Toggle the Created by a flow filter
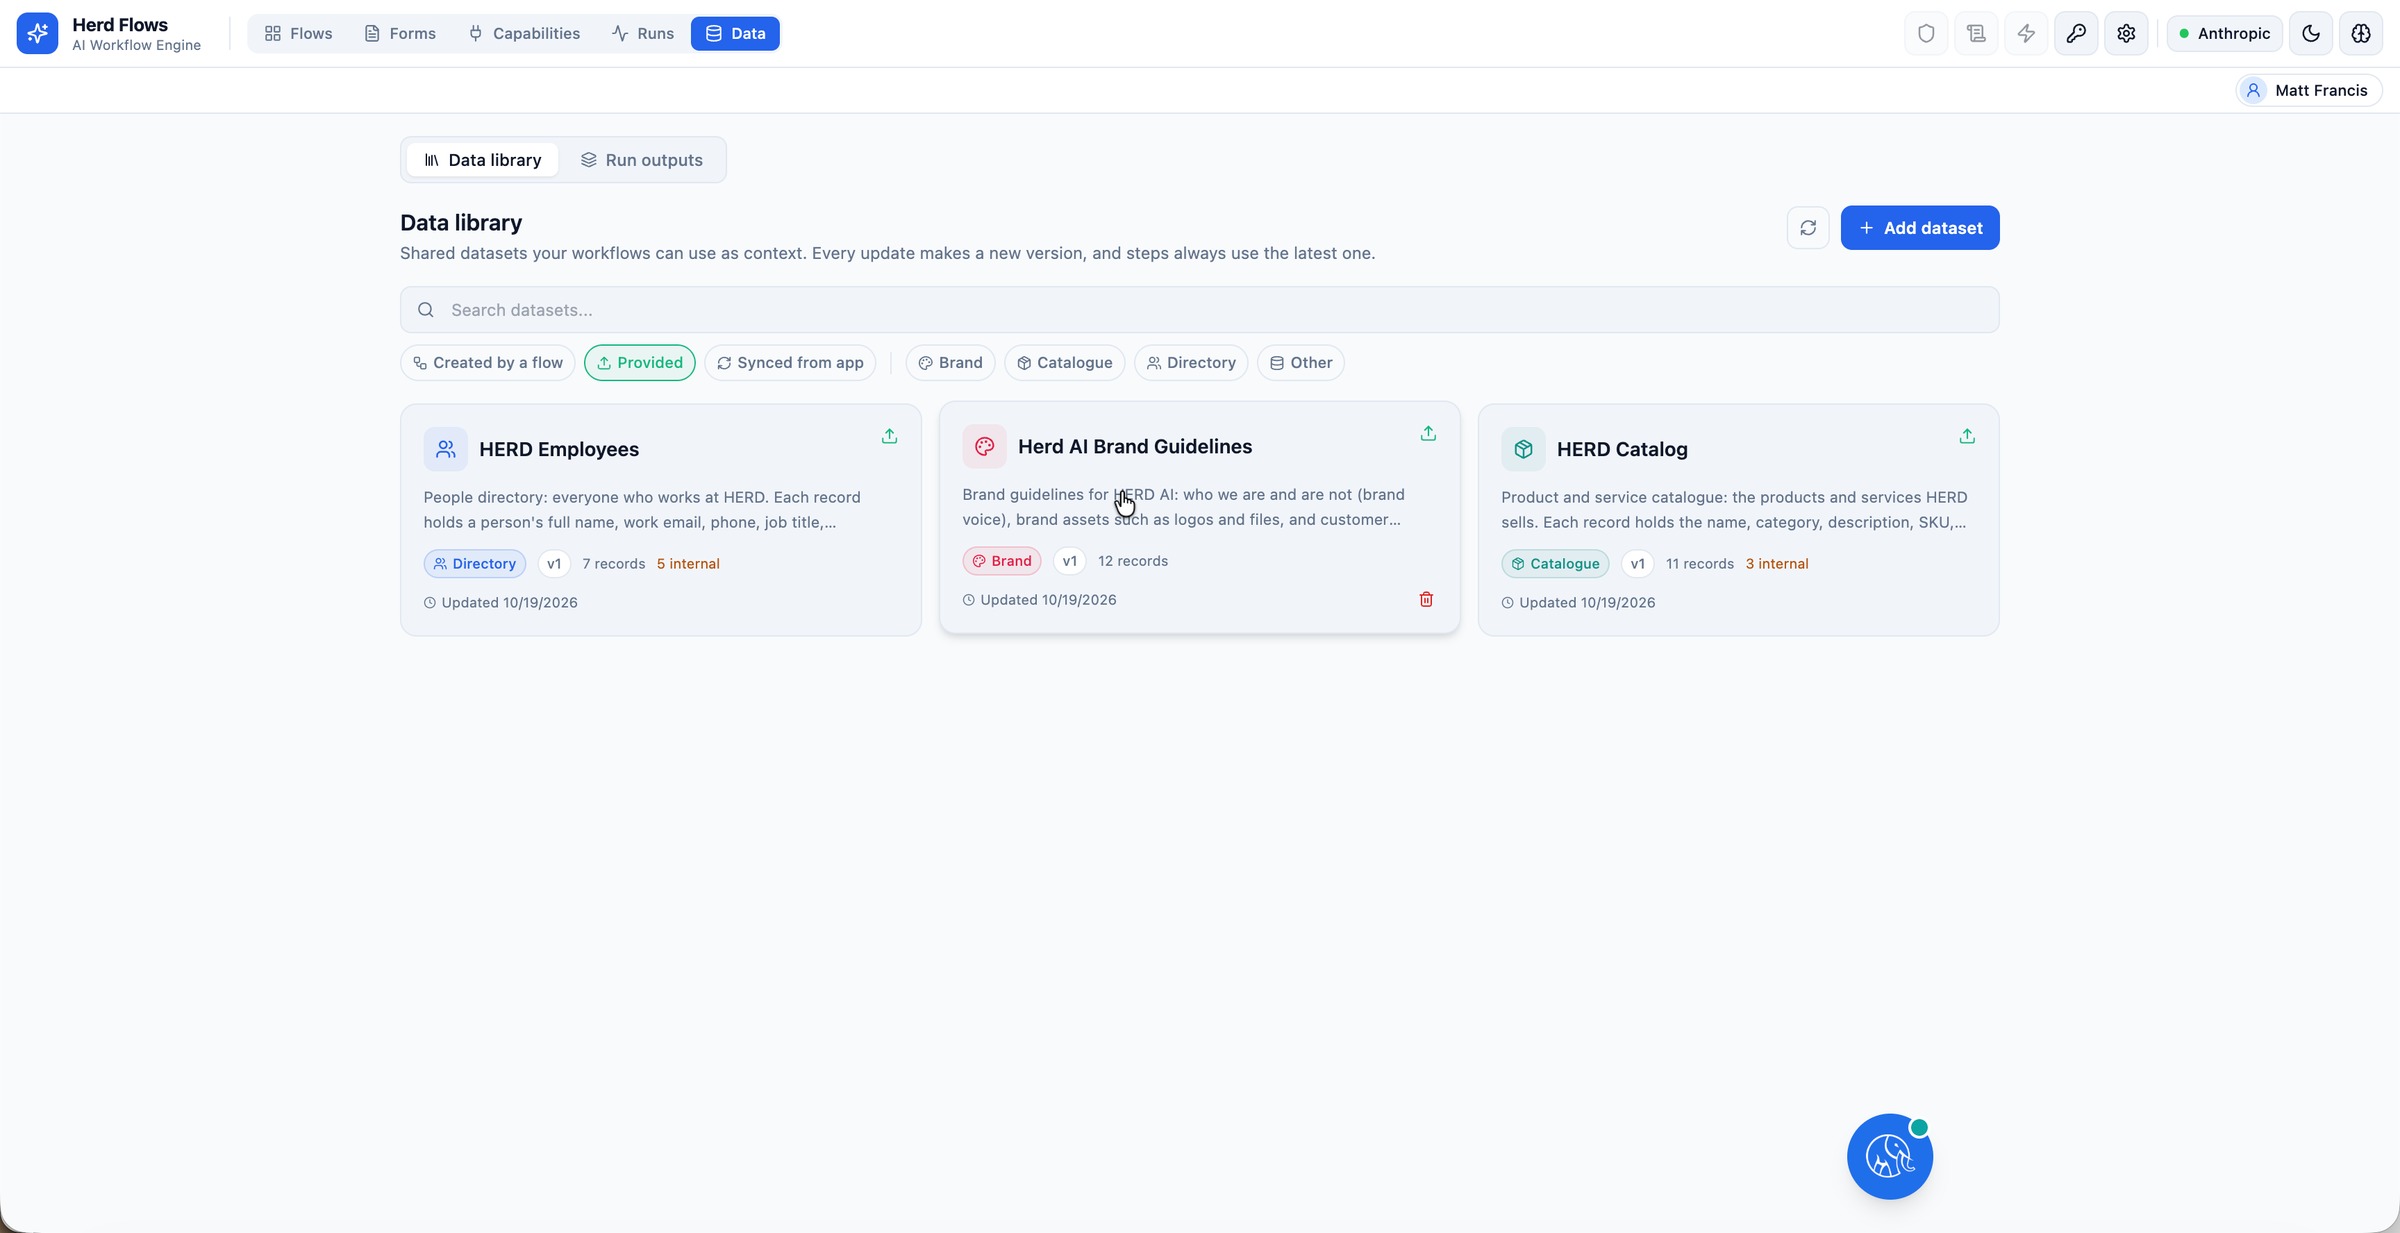2400x1233 pixels. [488, 362]
